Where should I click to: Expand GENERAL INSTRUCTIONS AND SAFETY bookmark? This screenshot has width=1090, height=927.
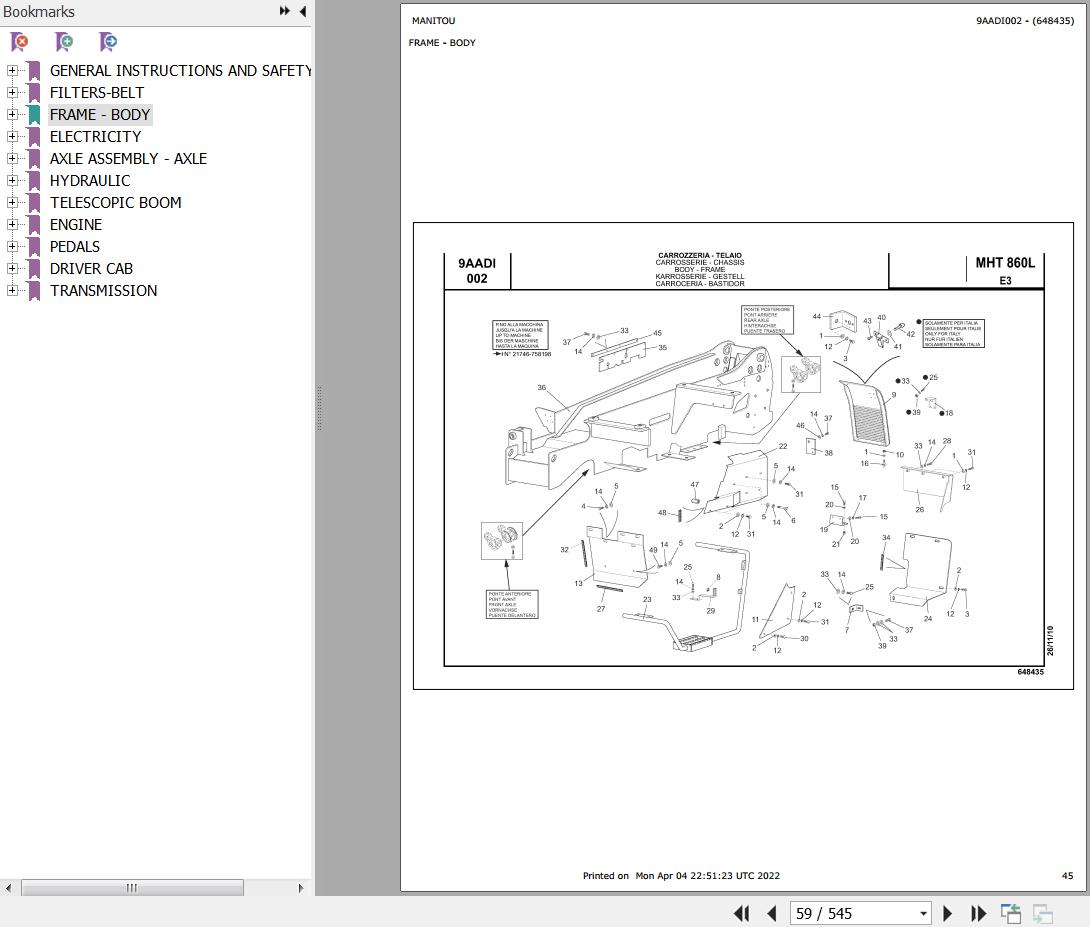click(12, 71)
